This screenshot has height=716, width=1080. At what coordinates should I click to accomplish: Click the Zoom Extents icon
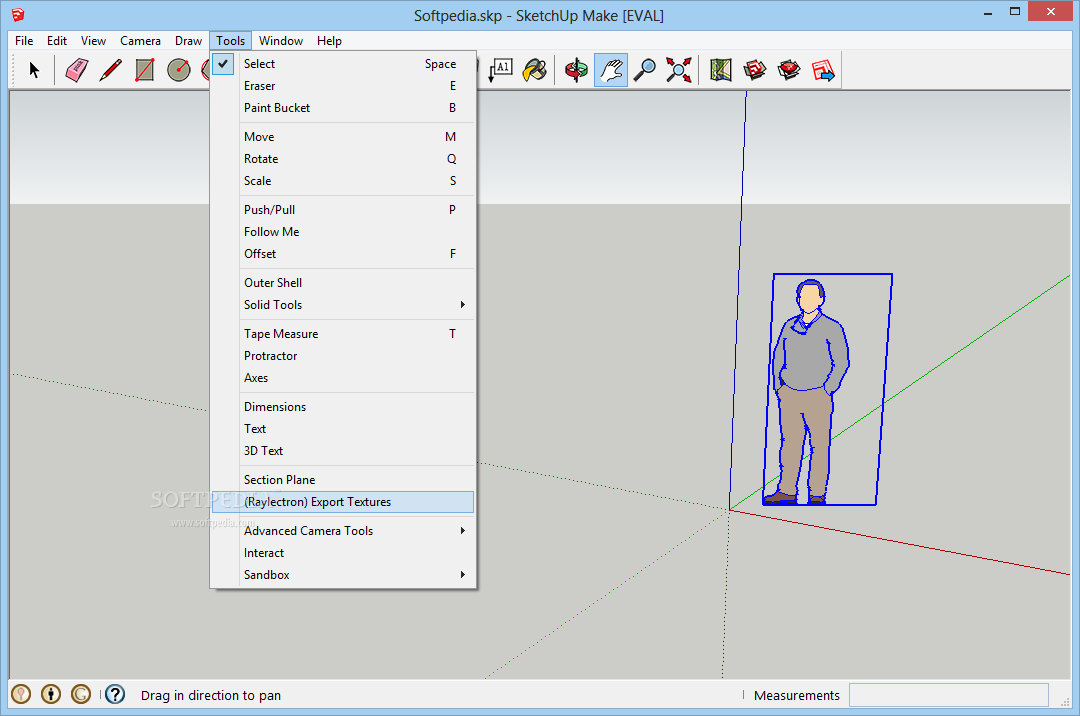point(678,70)
